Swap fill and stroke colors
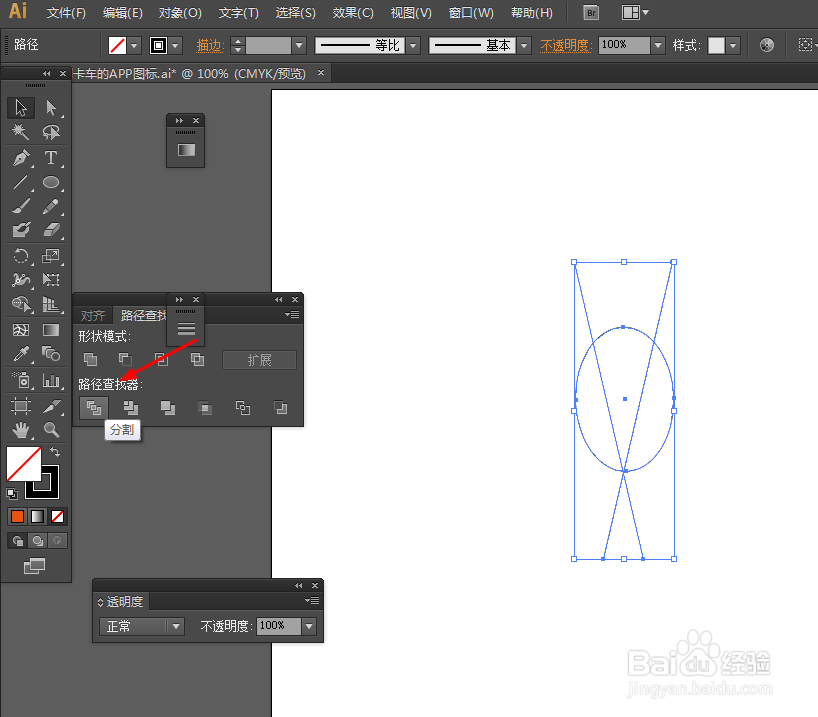This screenshot has height=717, width=818. click(x=55, y=452)
